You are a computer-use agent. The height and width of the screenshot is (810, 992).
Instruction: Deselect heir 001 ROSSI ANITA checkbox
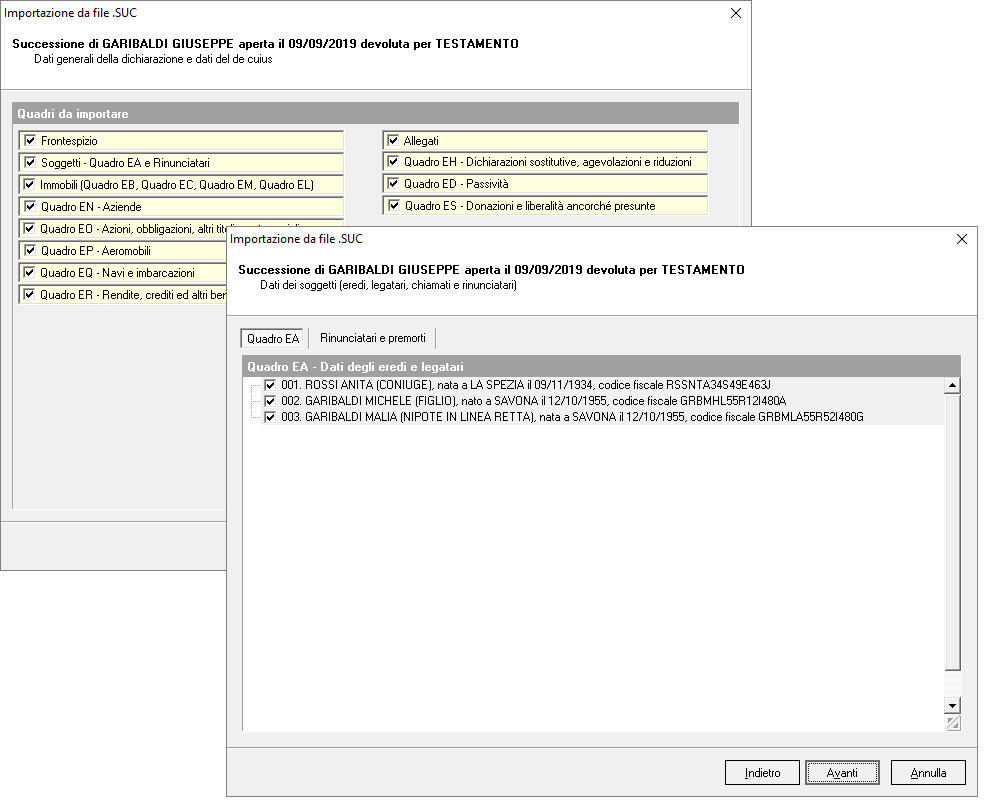click(x=270, y=385)
